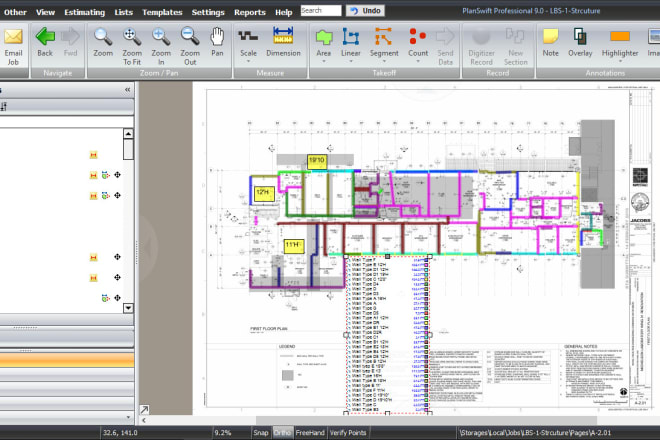Click the "GENERAL NOTES" heading on drawing

pos(580,346)
